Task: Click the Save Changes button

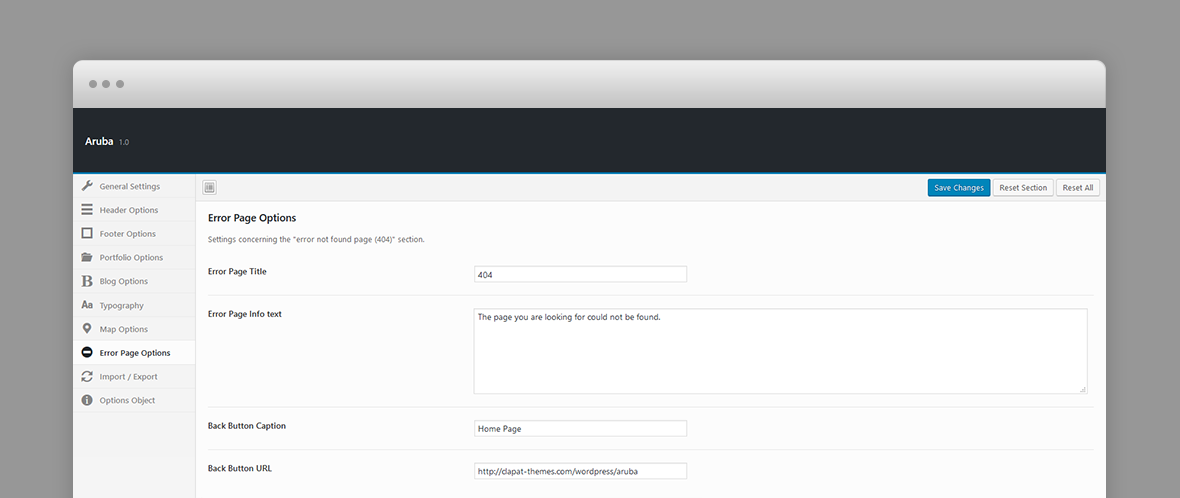Action: tap(959, 187)
